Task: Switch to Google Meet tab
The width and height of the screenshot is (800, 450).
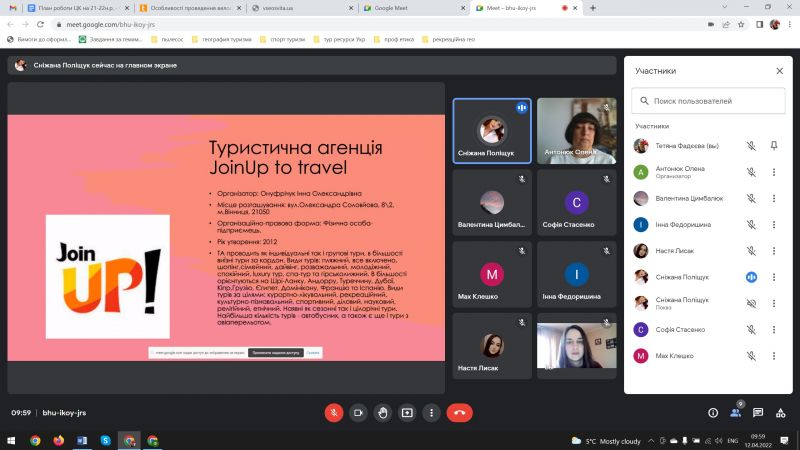Action: coord(414,8)
